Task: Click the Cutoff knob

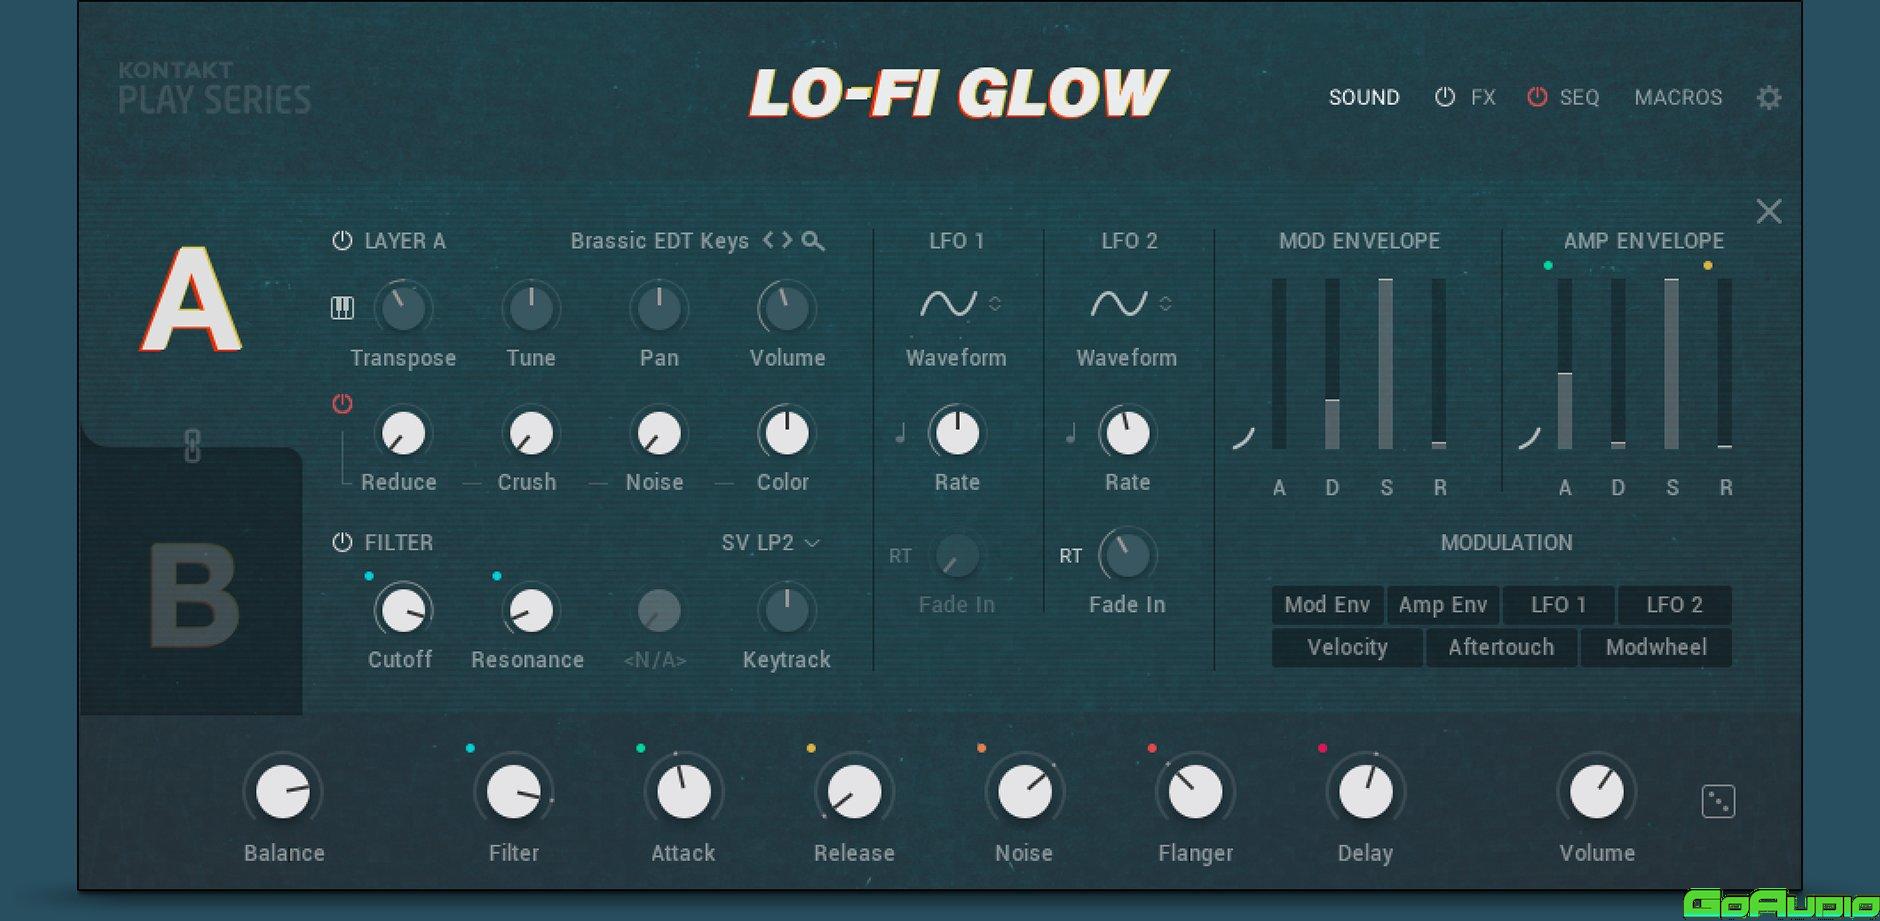Action: pos(403,610)
